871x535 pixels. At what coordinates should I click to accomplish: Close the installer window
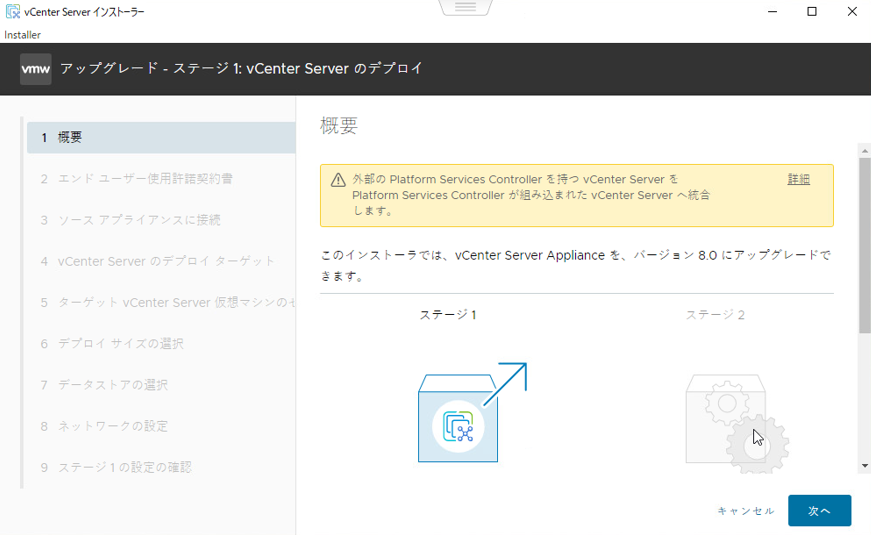click(852, 12)
